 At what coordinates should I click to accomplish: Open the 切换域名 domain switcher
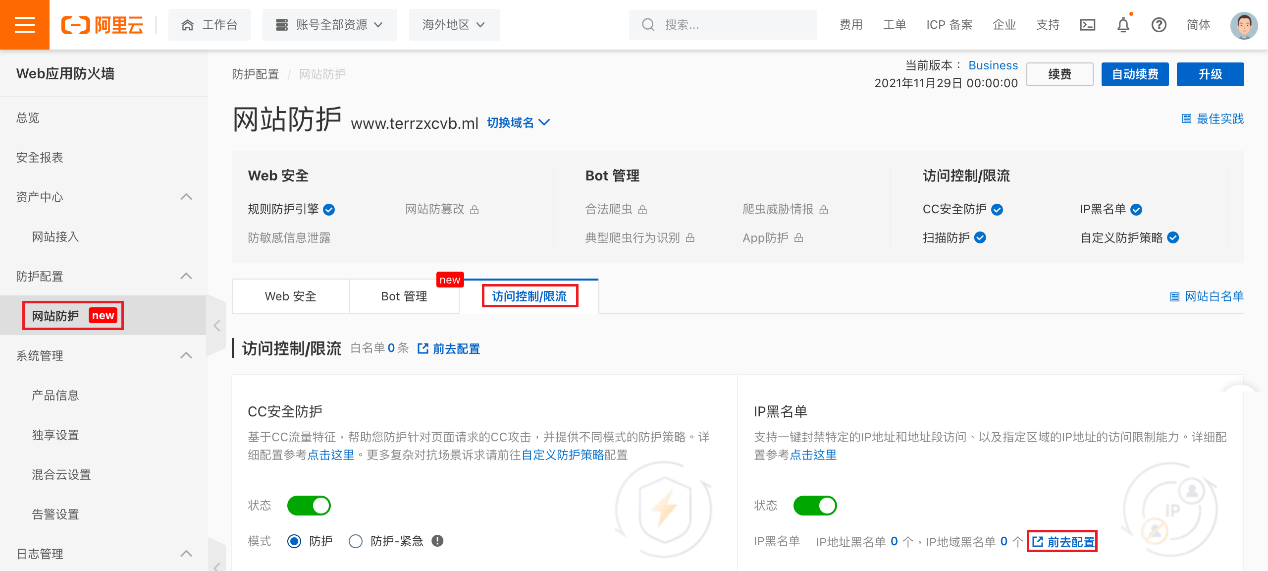coord(518,122)
